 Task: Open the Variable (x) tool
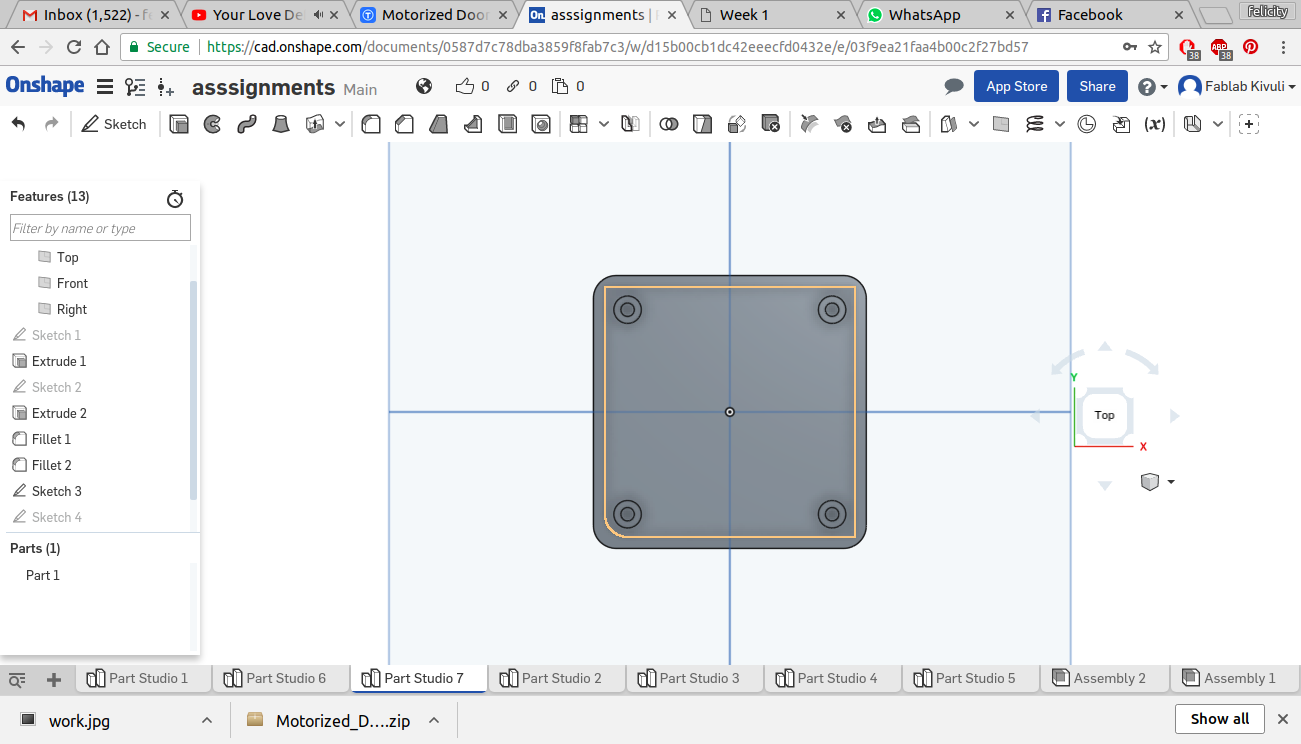pos(1155,124)
